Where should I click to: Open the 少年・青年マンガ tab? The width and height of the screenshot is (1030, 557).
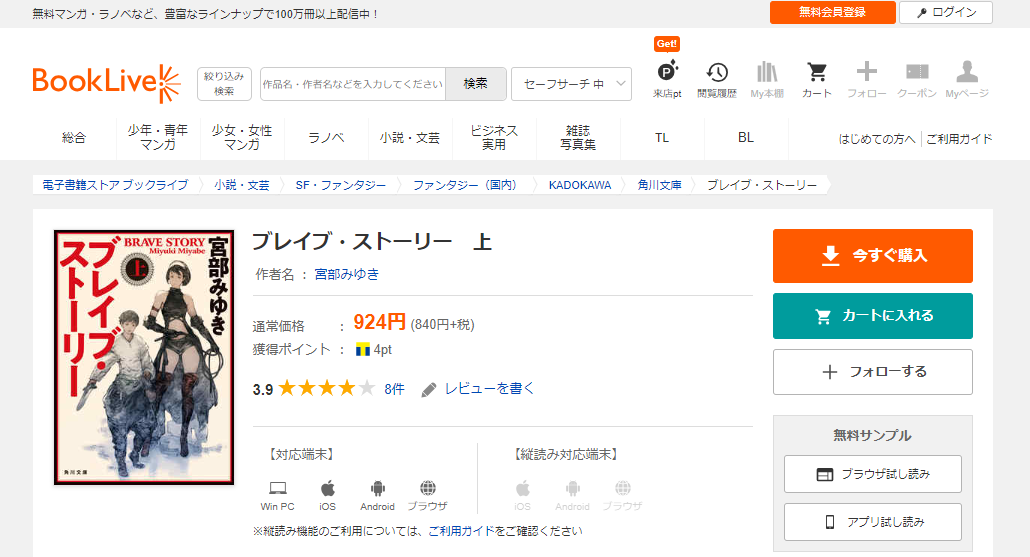click(158, 138)
